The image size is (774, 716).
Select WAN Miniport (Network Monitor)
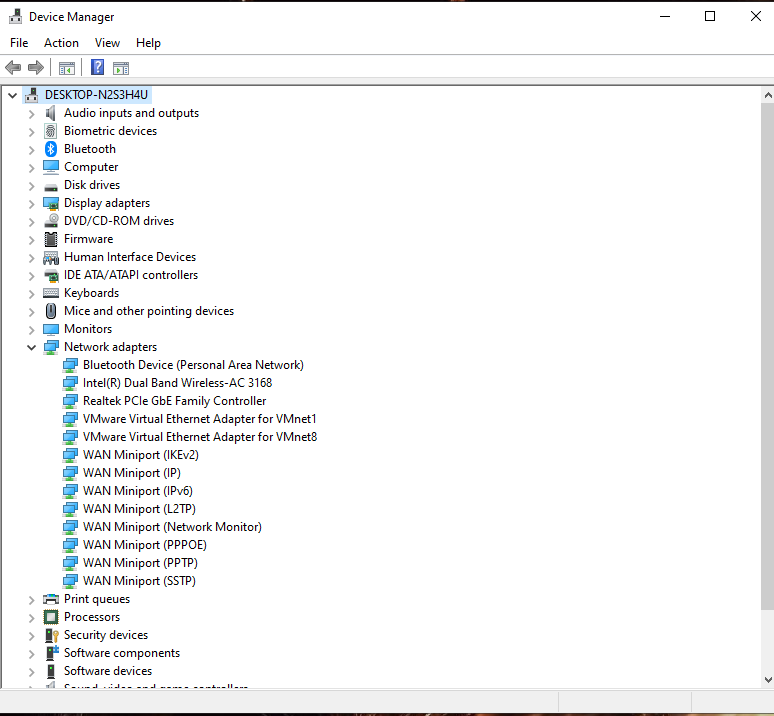click(172, 527)
